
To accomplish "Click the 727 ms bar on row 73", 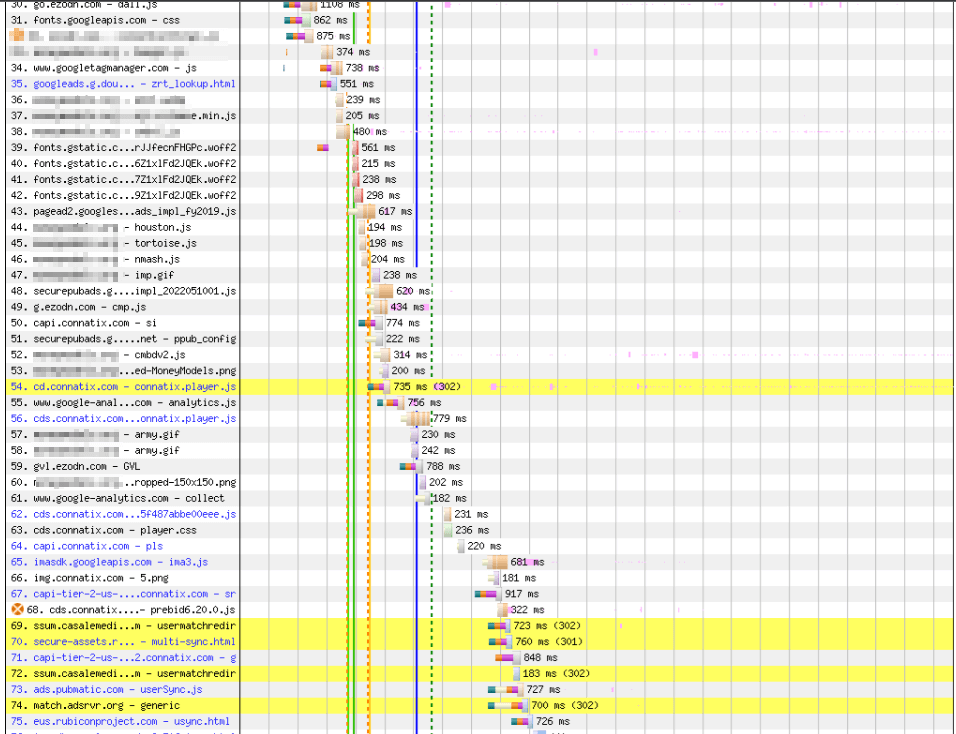I will [x=506, y=689].
